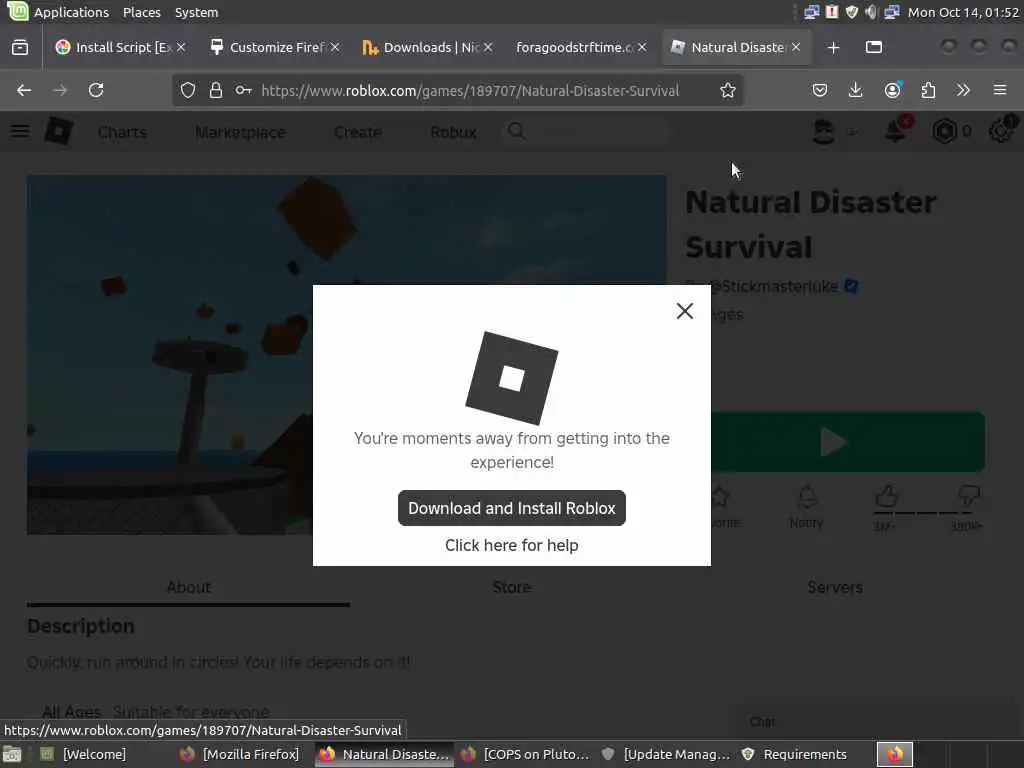
Task: Open the Places menu
Action: (142, 12)
